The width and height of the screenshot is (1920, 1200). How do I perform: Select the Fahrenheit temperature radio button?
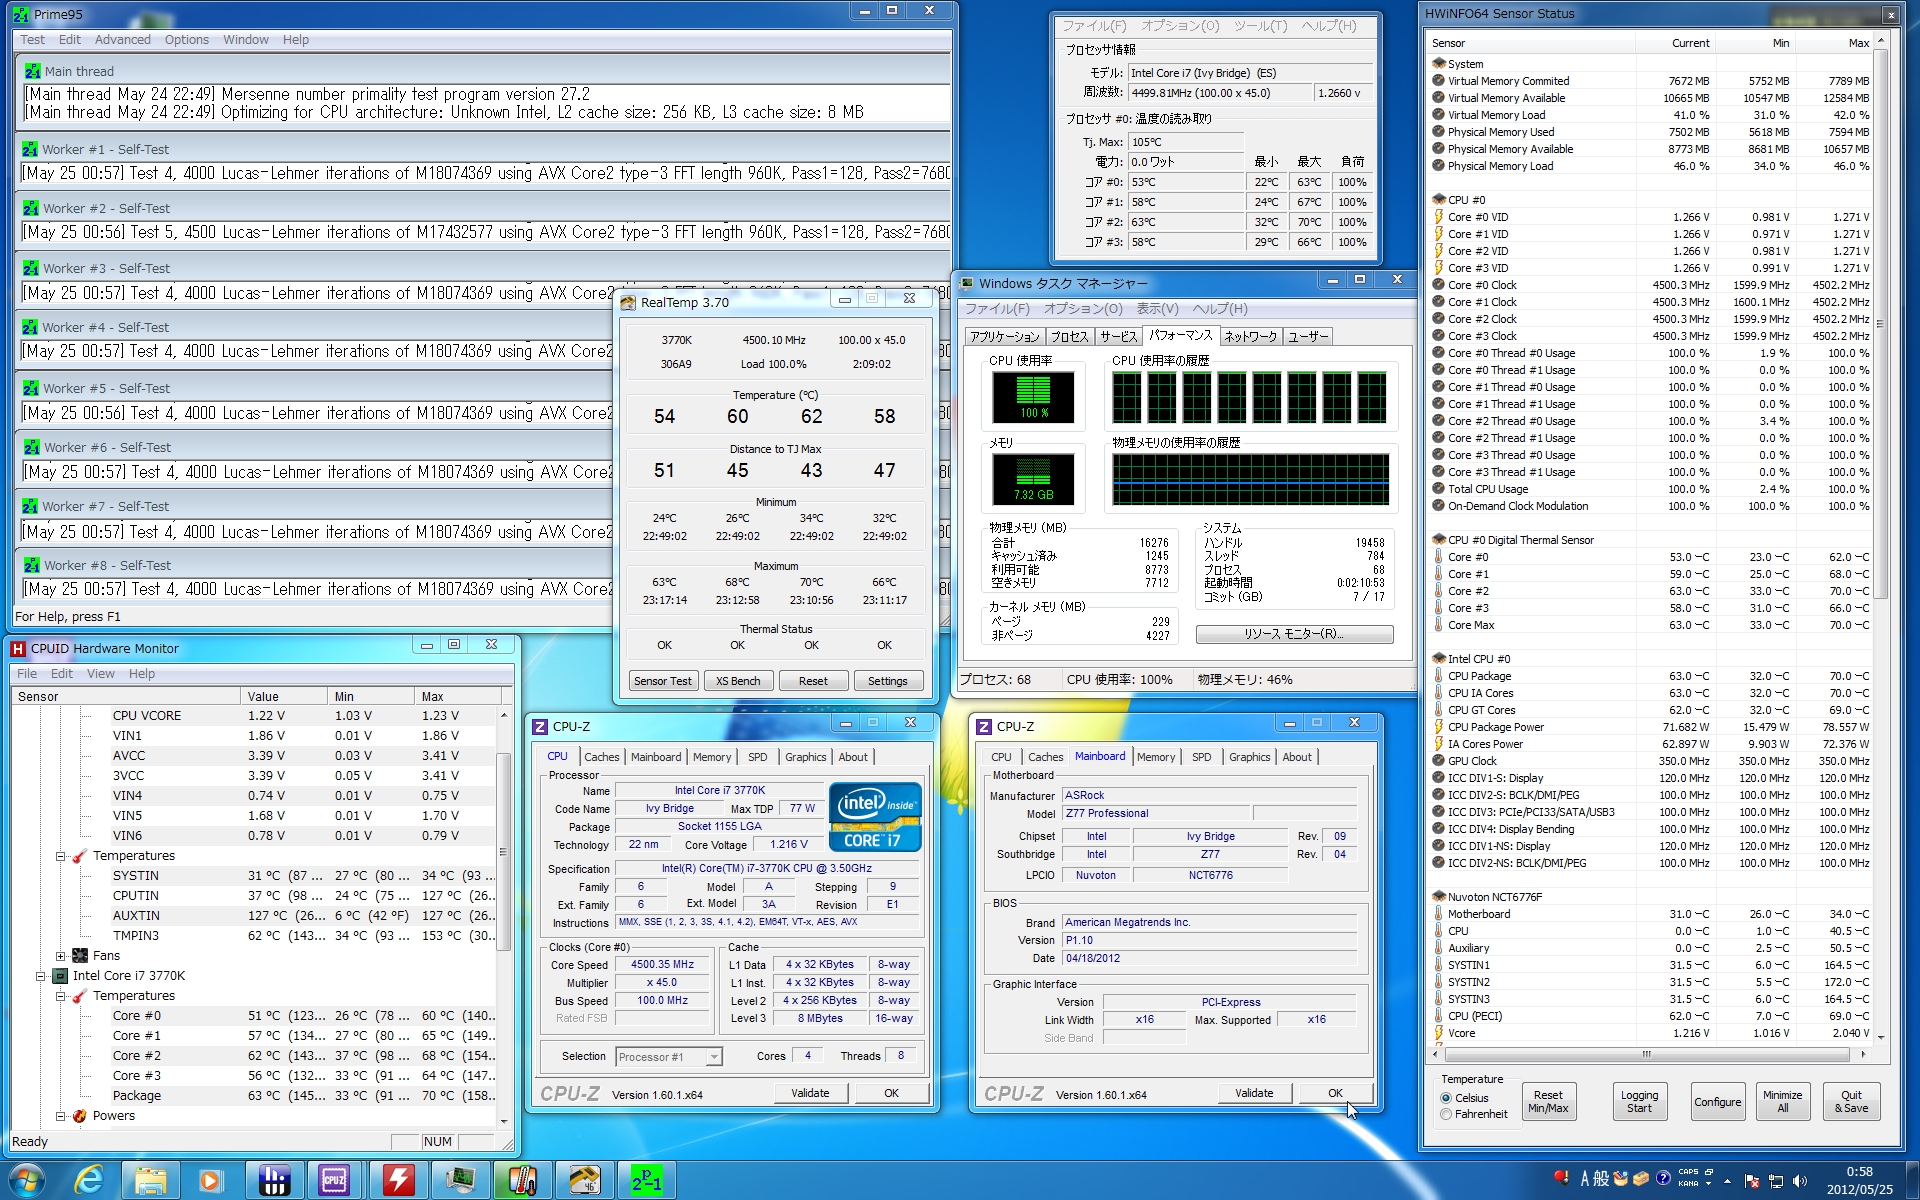pos(1446,1114)
